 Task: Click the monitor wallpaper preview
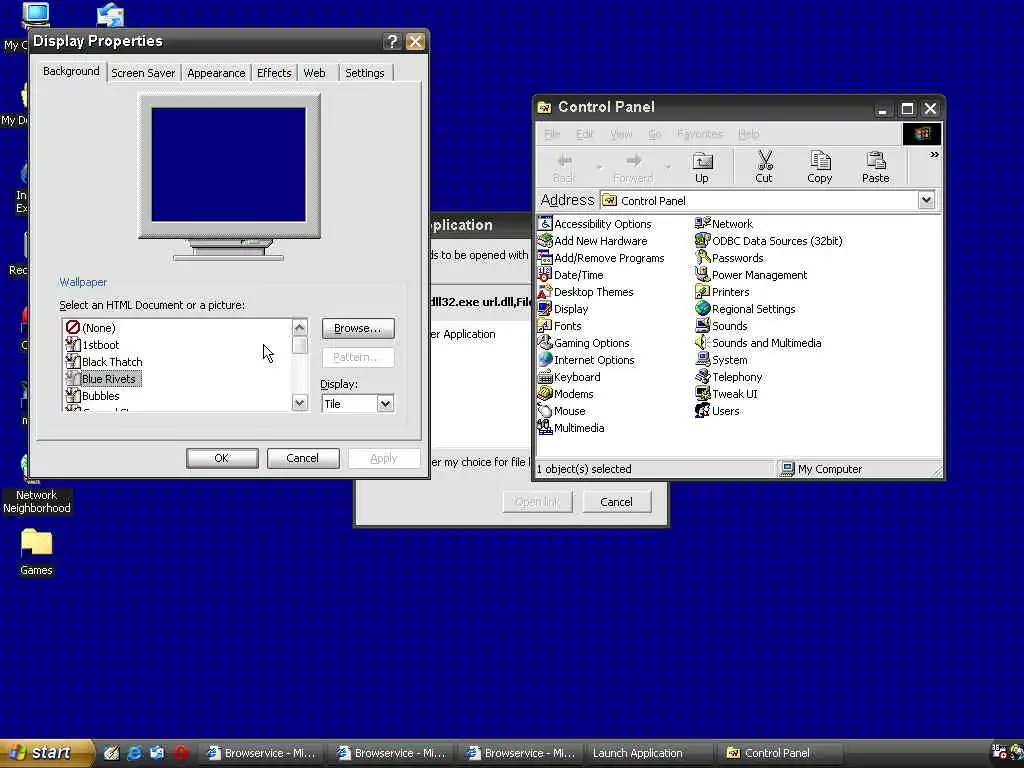[229, 165]
